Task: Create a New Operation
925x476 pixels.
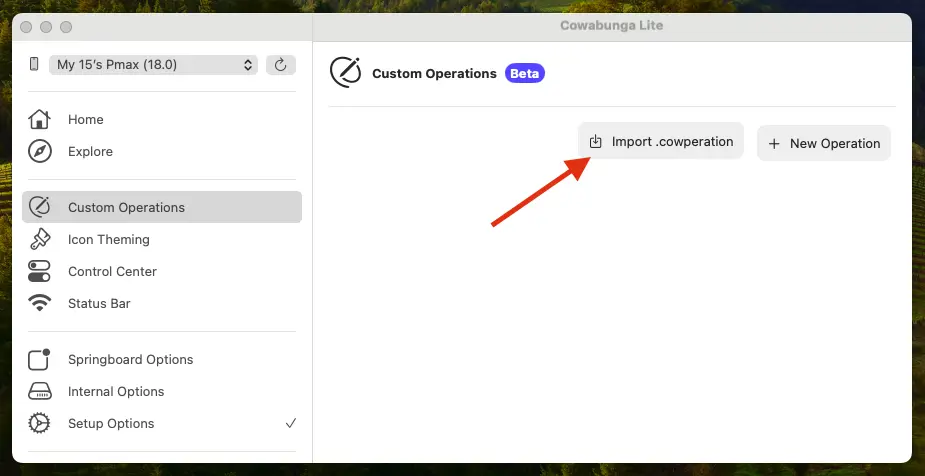Action: (824, 143)
